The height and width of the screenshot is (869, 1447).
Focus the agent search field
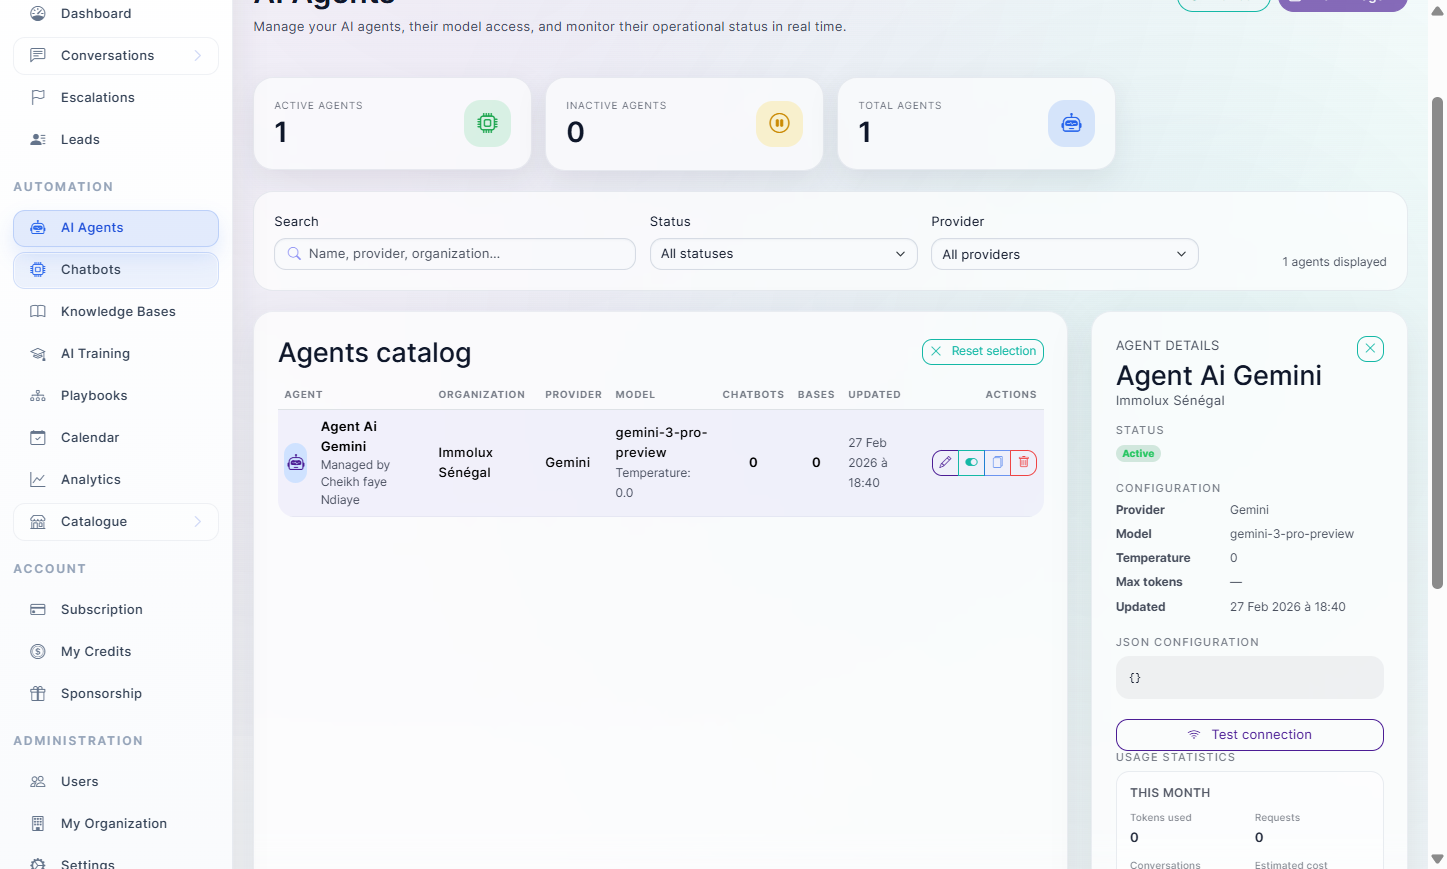pos(455,254)
